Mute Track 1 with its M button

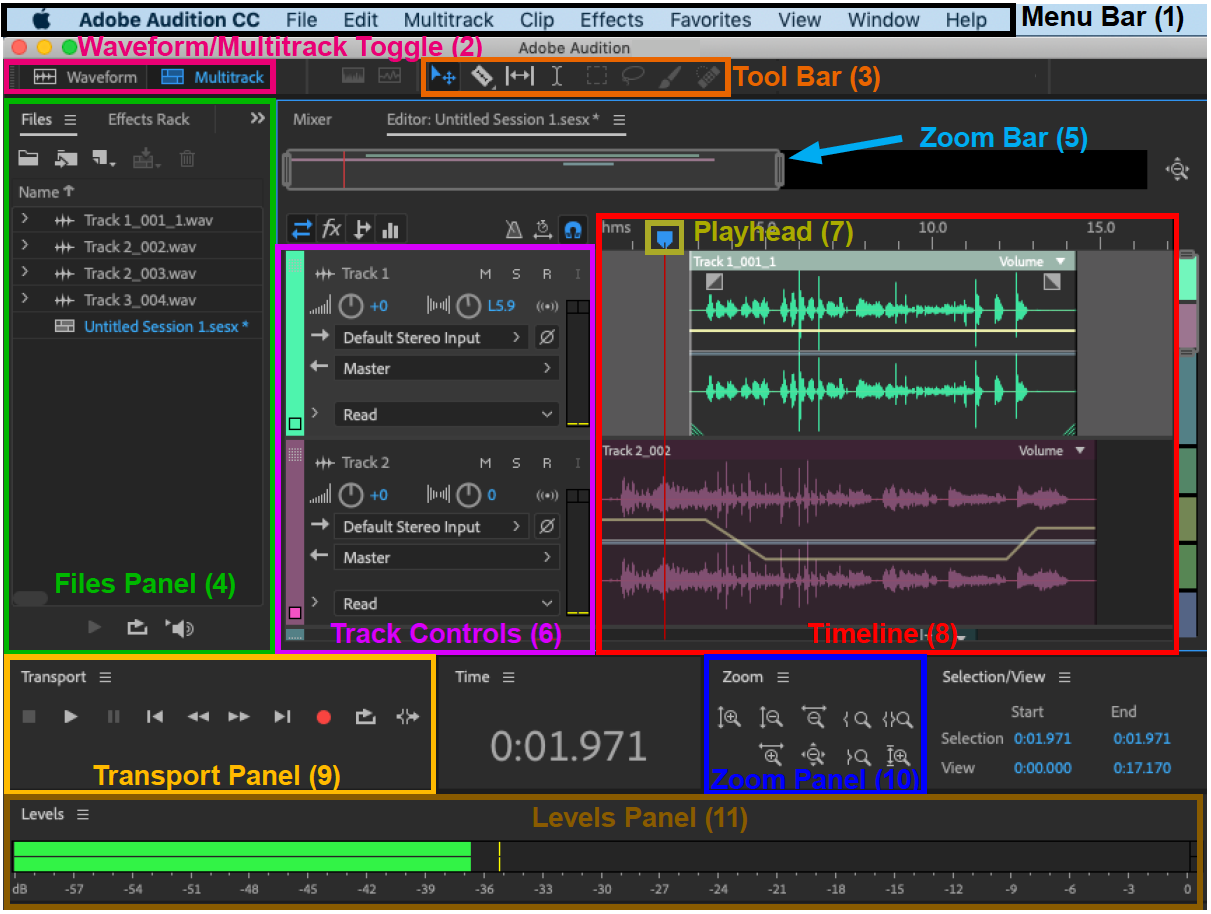(x=485, y=274)
